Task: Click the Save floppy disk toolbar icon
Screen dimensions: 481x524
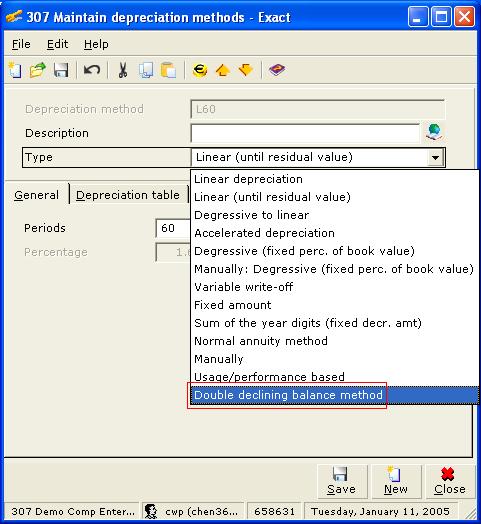Action: pos(61,70)
